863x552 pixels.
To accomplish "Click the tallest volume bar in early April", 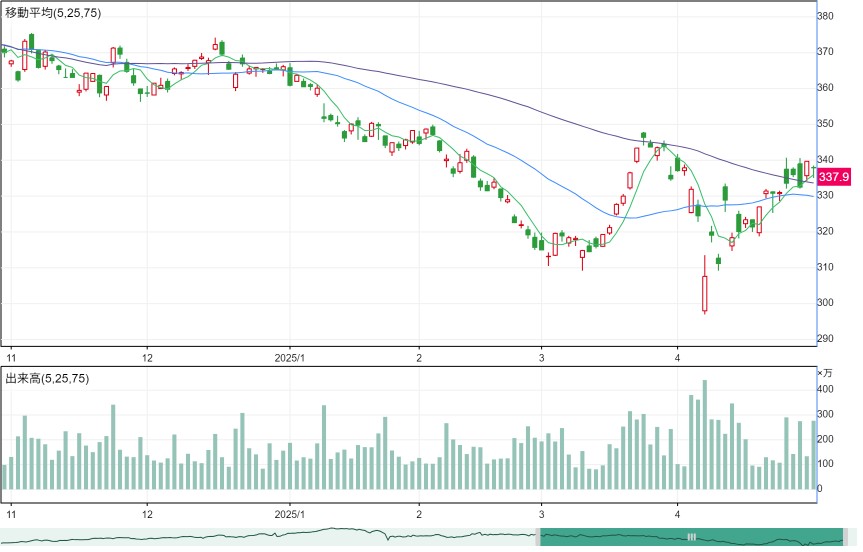I will pos(704,435).
